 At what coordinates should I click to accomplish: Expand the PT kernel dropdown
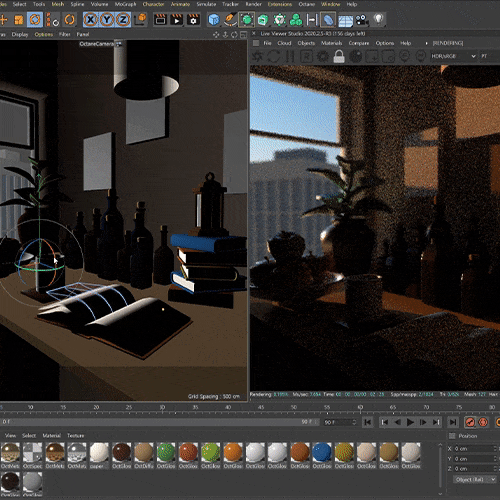coord(489,56)
